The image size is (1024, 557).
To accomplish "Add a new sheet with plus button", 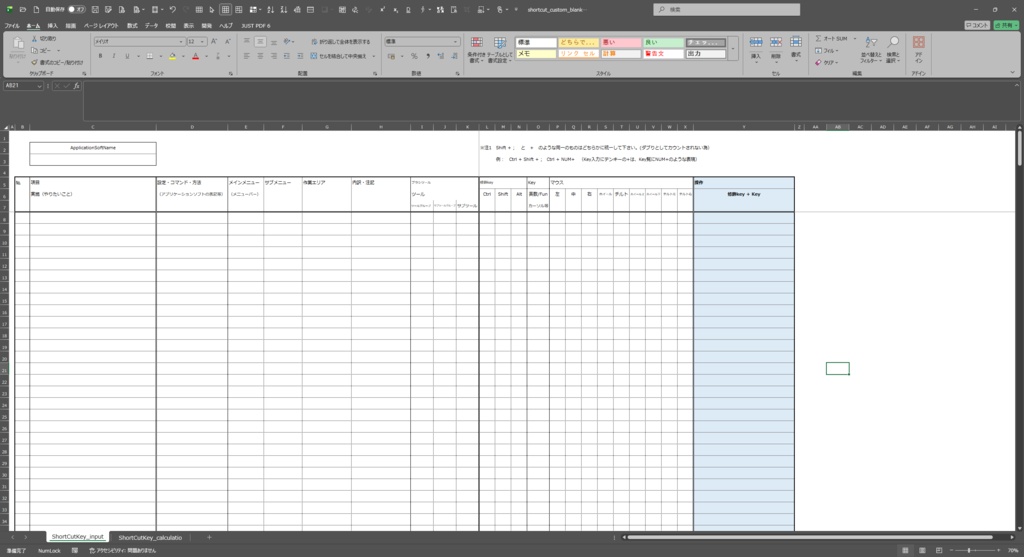I will tap(209, 537).
